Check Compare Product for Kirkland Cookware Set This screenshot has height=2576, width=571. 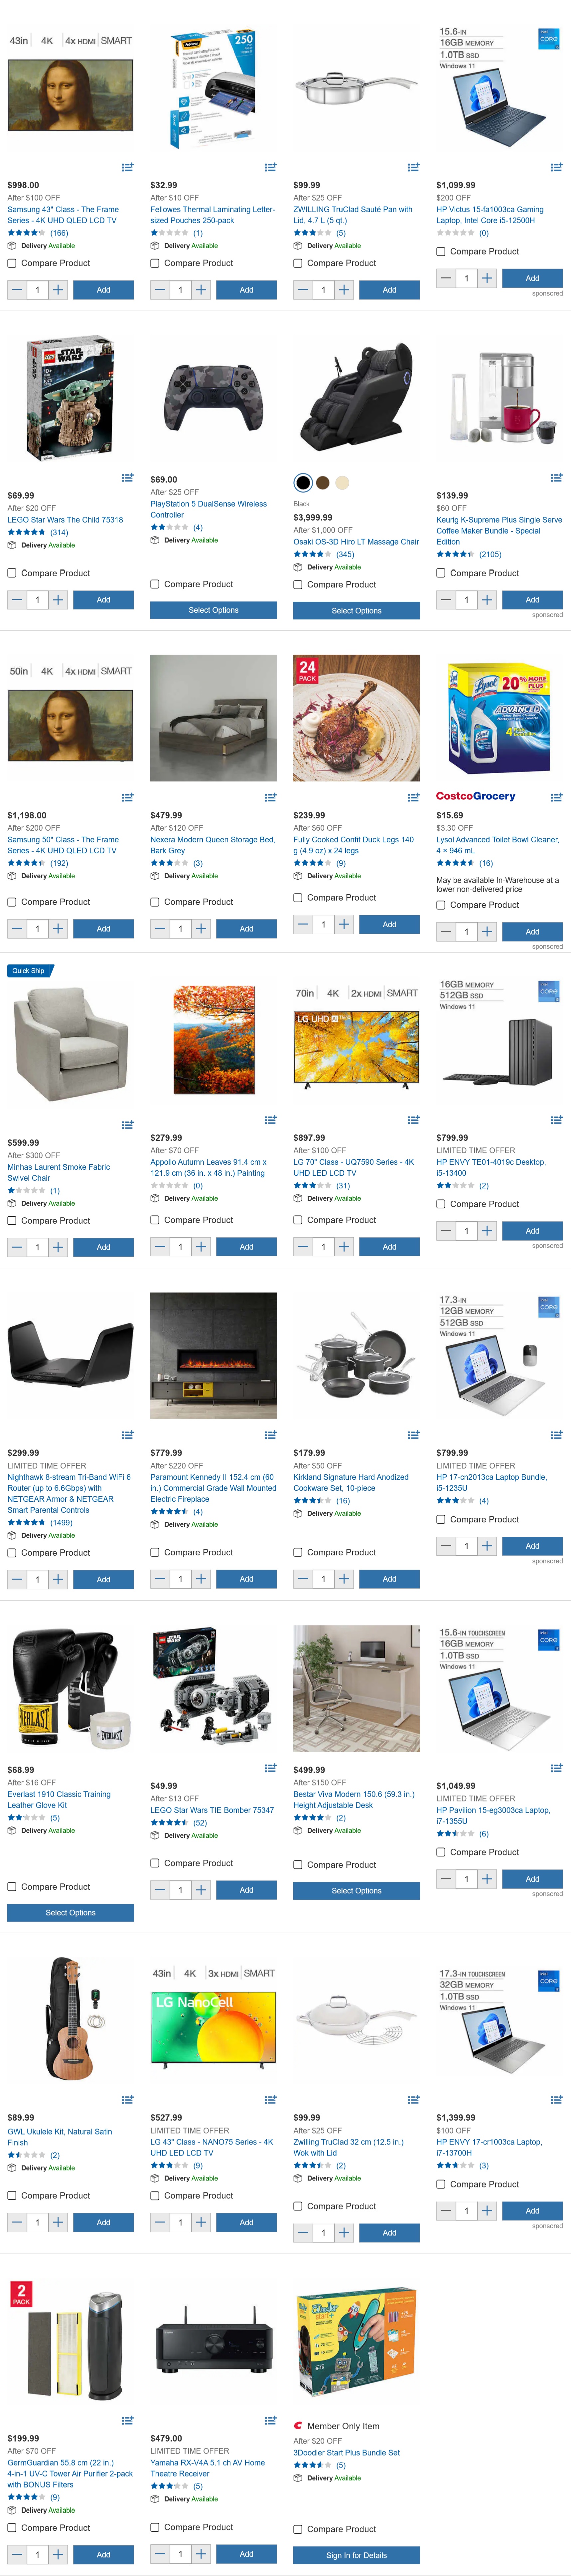pyautogui.click(x=298, y=1552)
